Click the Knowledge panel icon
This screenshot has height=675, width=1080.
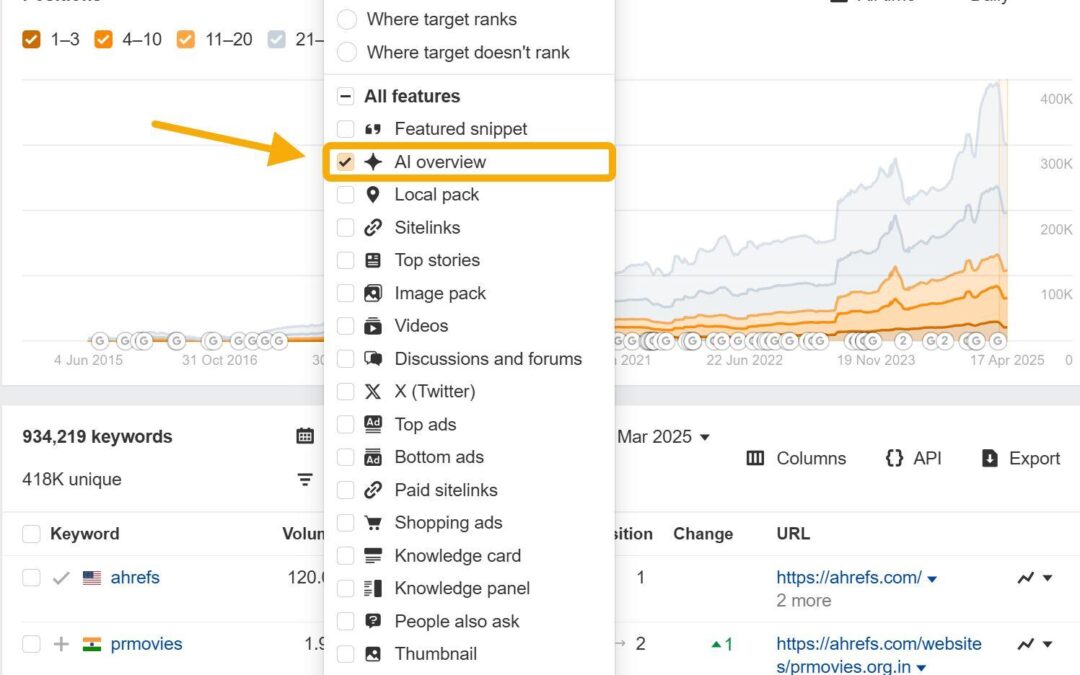click(x=373, y=588)
